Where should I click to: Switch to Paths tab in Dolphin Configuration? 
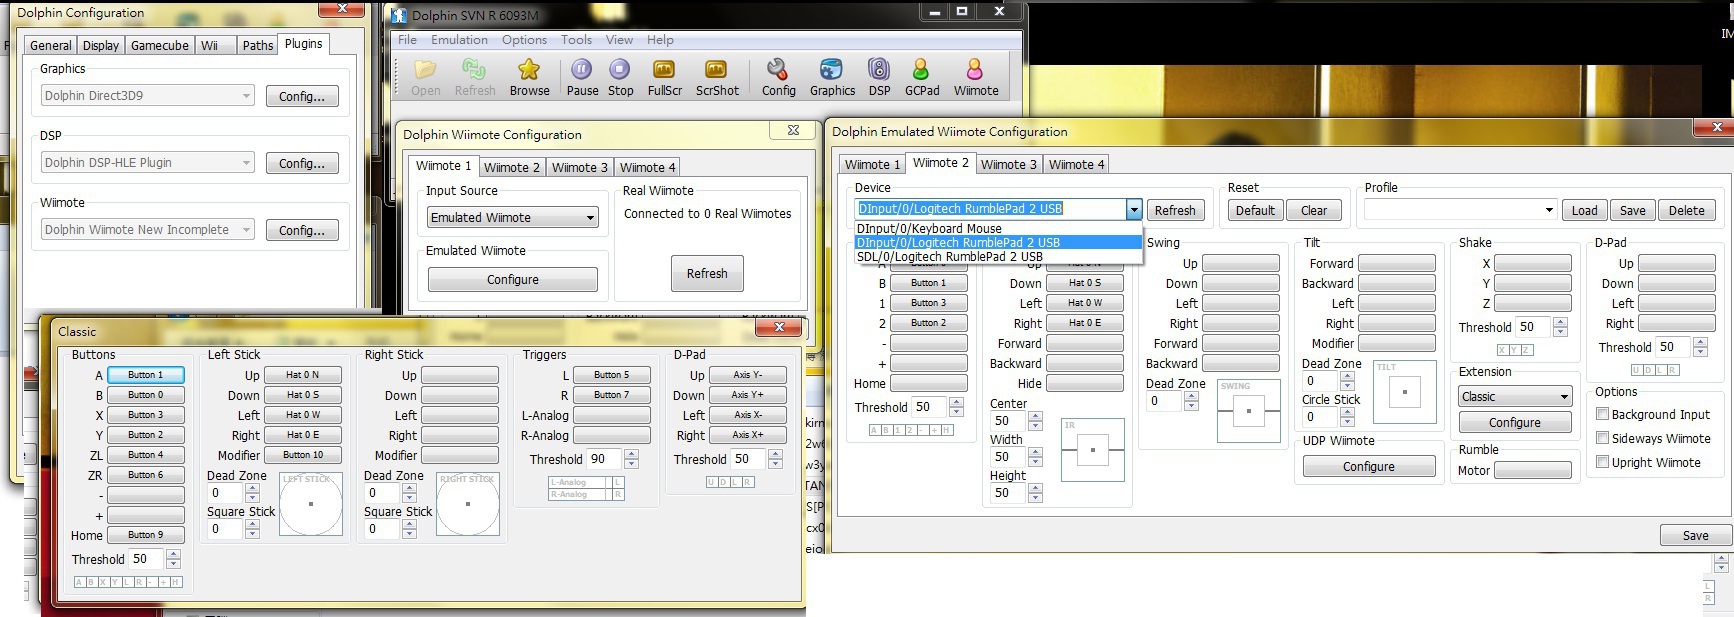click(x=257, y=45)
